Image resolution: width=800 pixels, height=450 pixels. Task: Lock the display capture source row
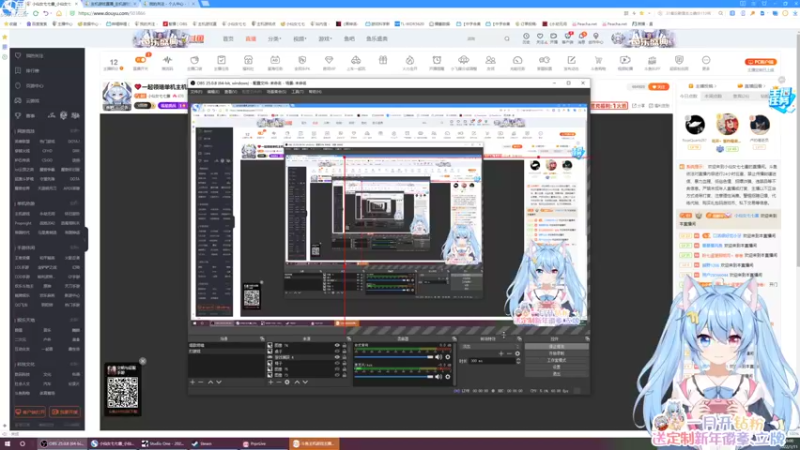[x=344, y=357]
